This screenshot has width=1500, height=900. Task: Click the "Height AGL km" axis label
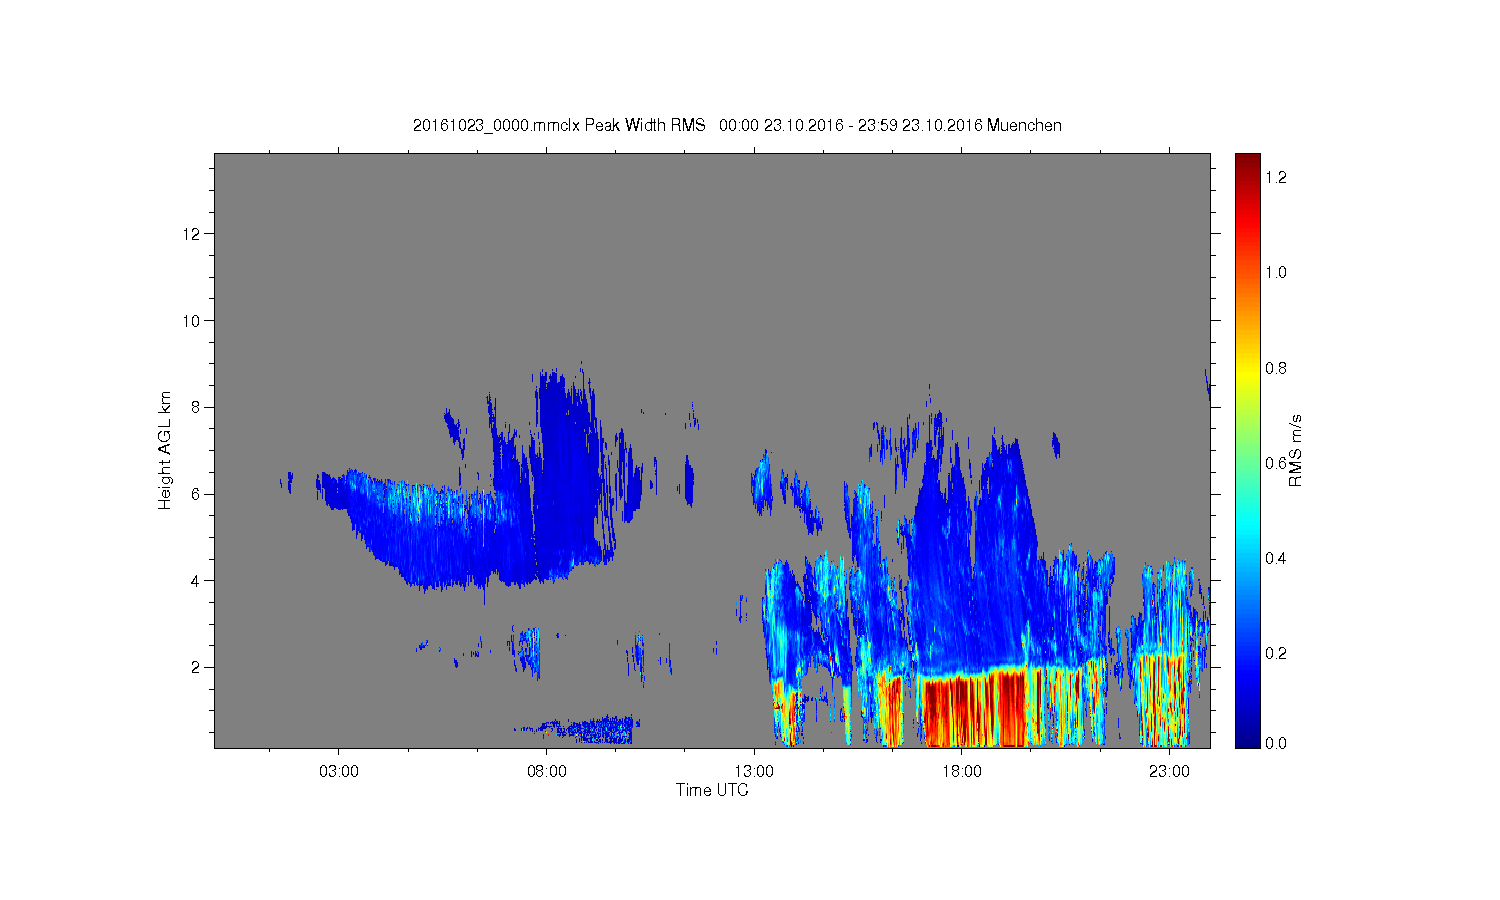[165, 450]
